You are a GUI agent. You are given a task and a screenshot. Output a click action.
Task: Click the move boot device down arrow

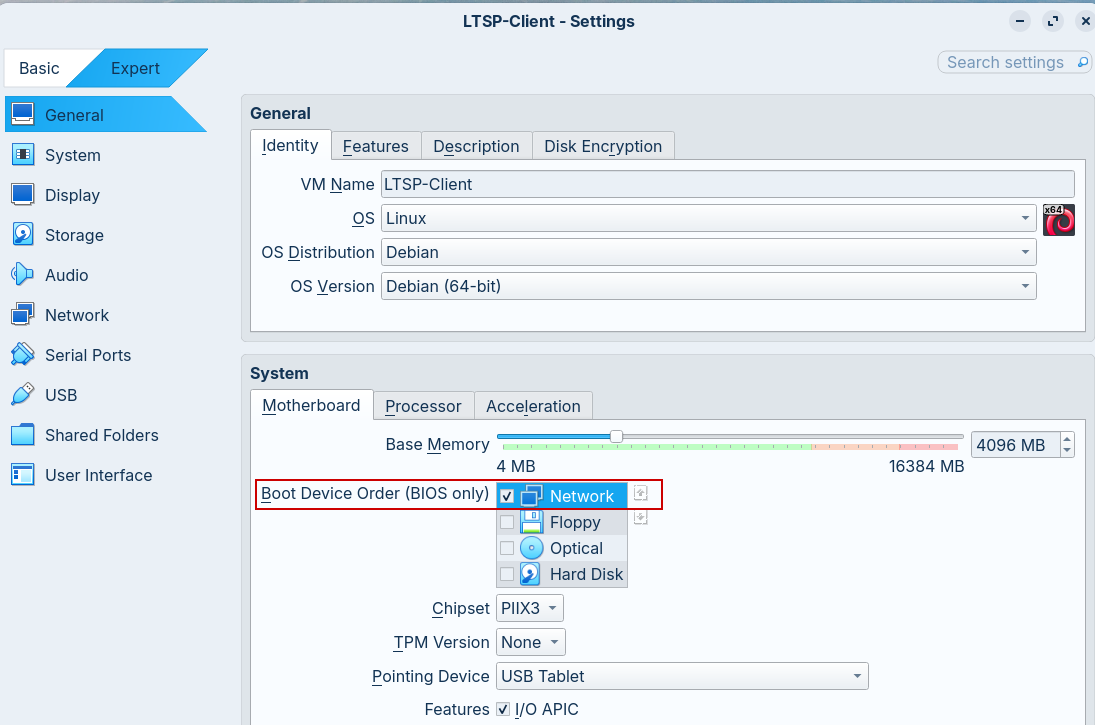[x=640, y=518]
